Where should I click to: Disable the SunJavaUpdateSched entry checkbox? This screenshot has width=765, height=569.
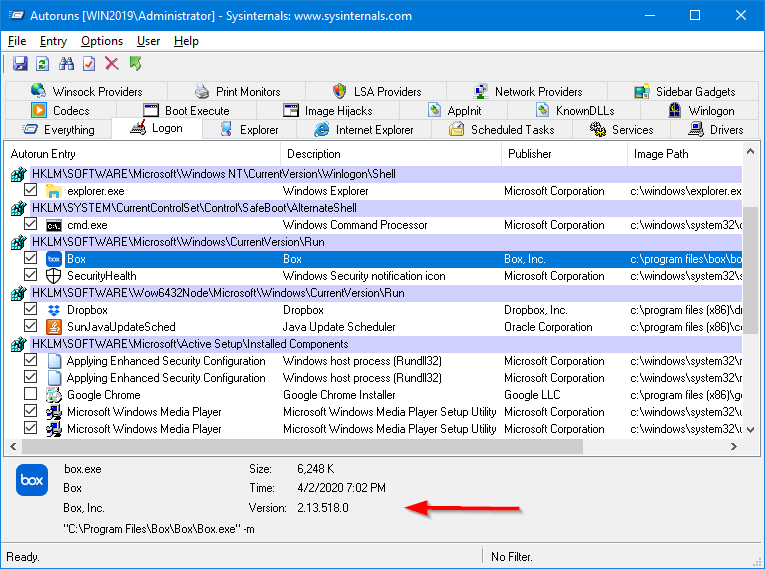(30, 327)
